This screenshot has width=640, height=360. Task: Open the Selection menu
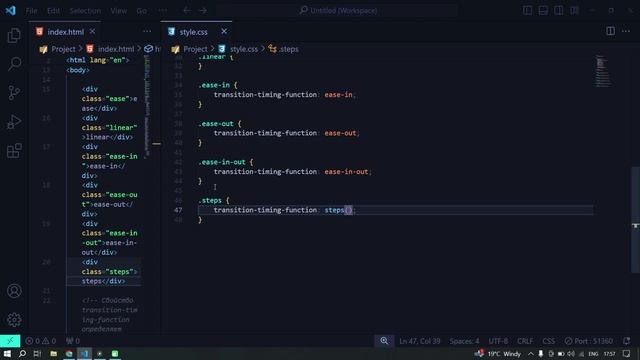click(x=85, y=11)
